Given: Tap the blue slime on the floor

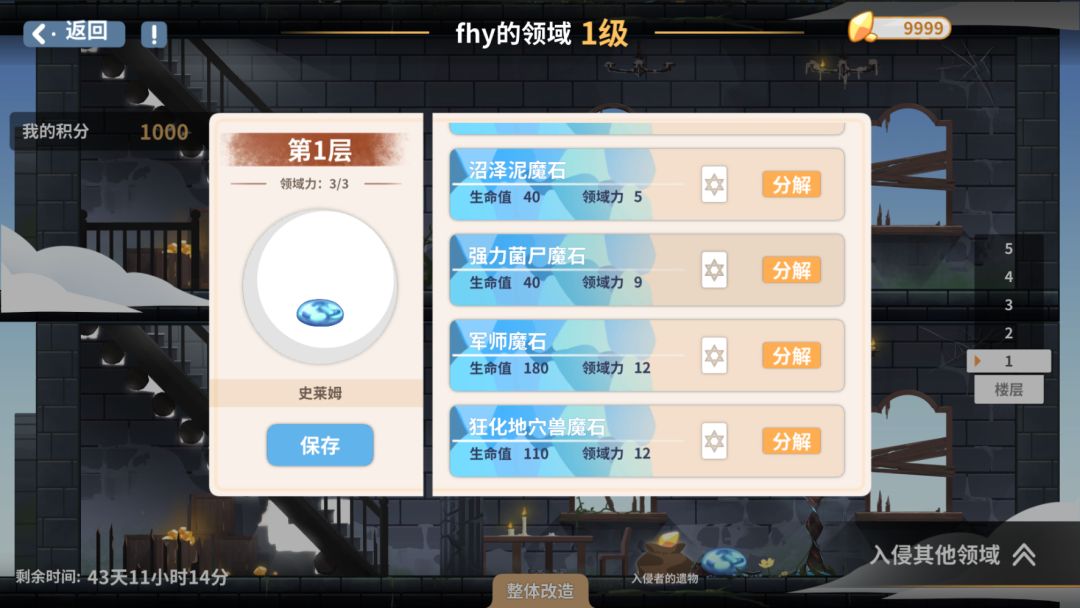Looking at the screenshot, I should click(x=723, y=560).
